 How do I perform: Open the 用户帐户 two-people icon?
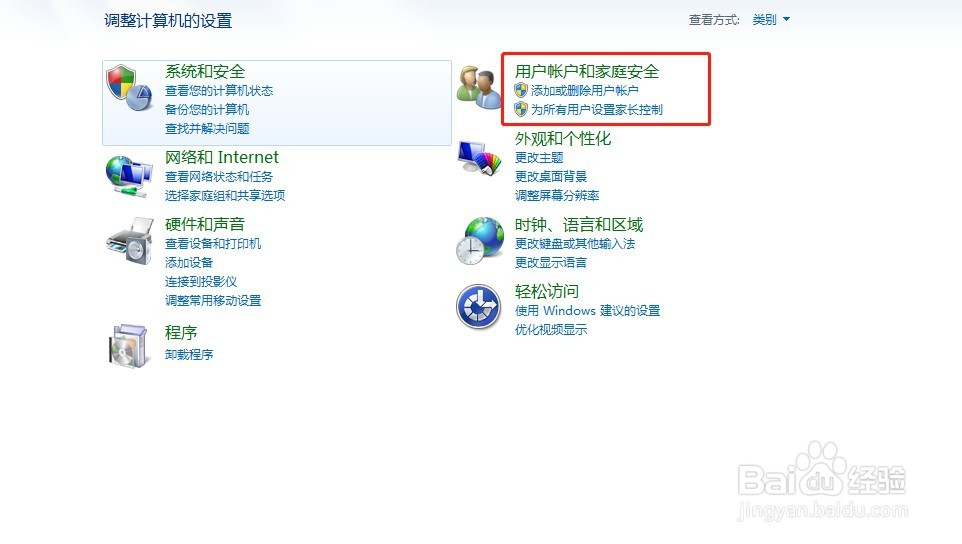tap(479, 87)
